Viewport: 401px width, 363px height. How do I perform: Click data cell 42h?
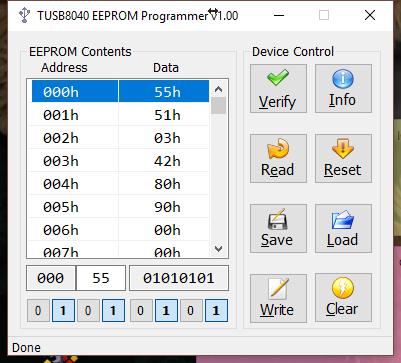coord(164,161)
